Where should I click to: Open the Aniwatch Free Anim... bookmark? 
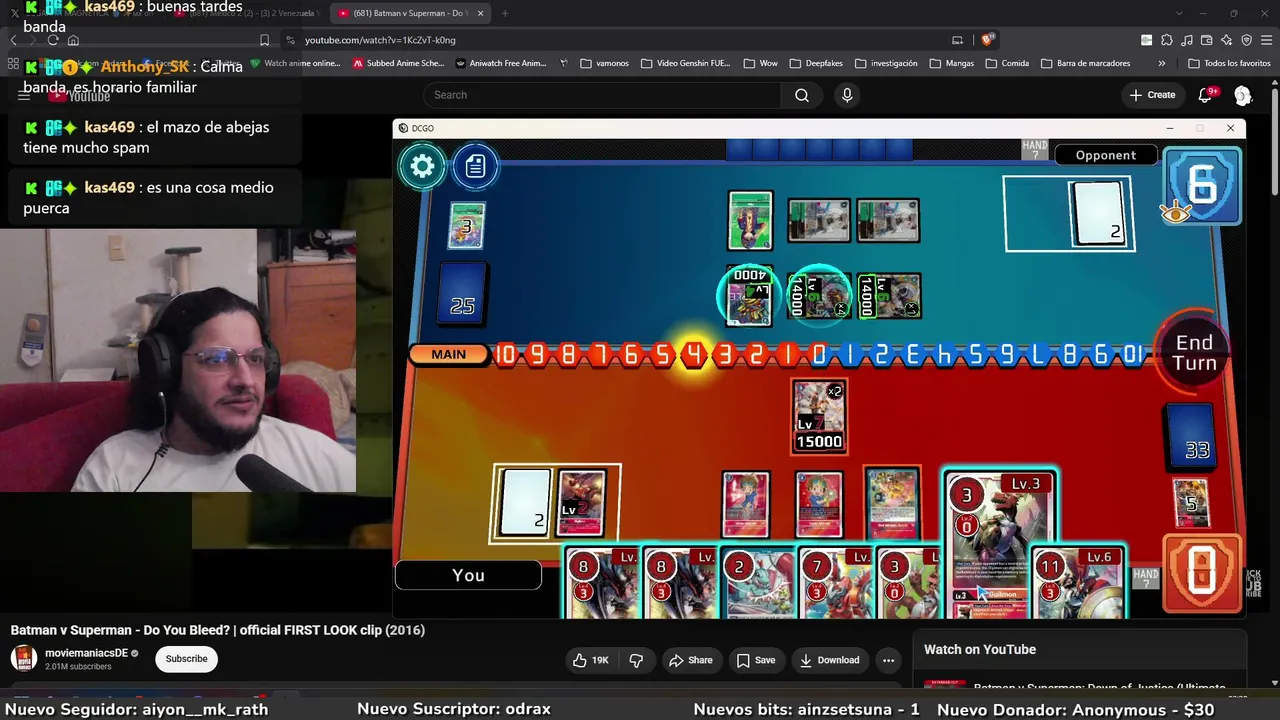[501, 63]
